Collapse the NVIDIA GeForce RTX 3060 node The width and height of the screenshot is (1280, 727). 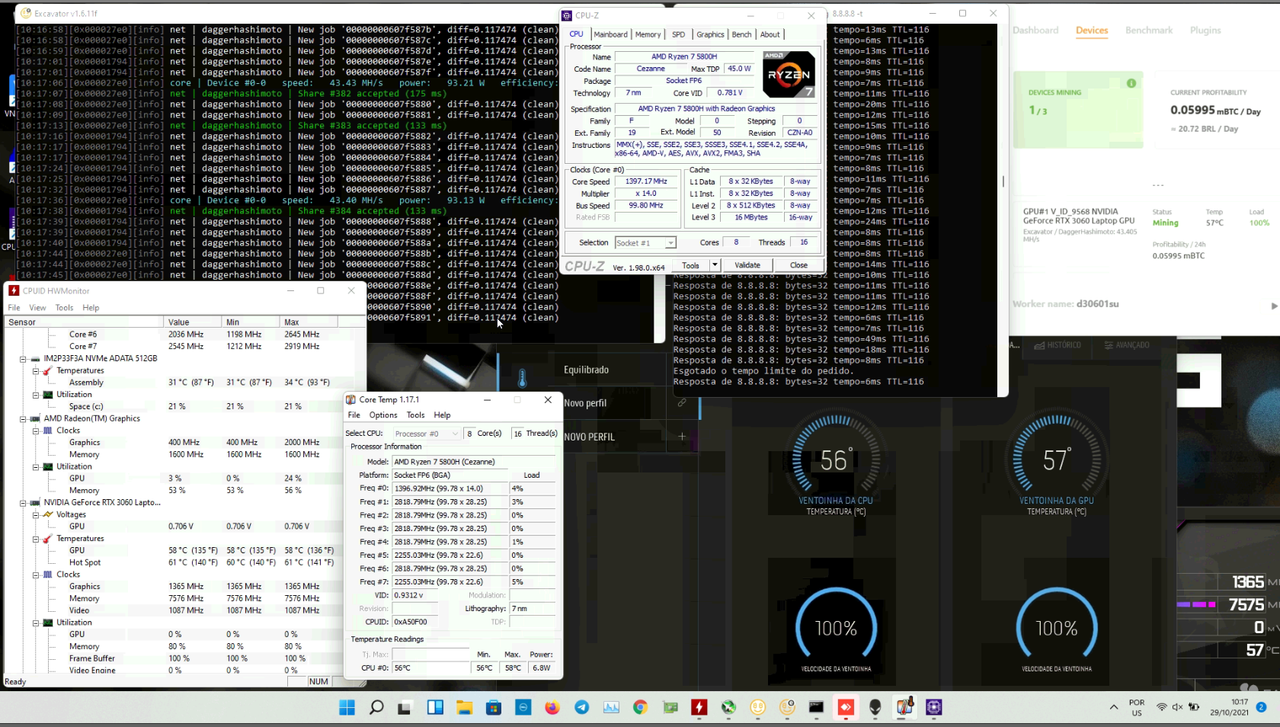coord(22,502)
